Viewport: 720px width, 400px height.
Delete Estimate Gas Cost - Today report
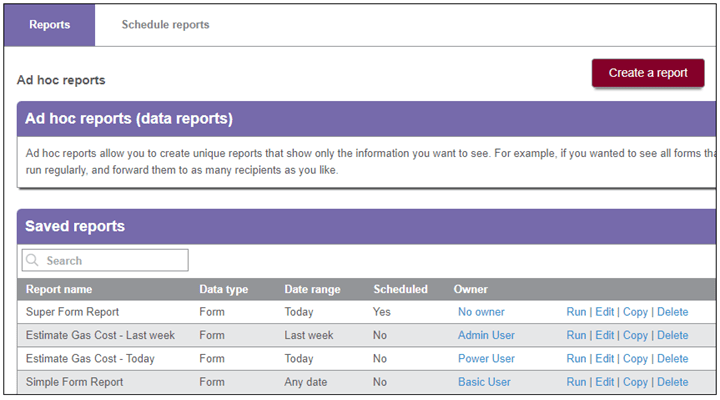tap(673, 359)
